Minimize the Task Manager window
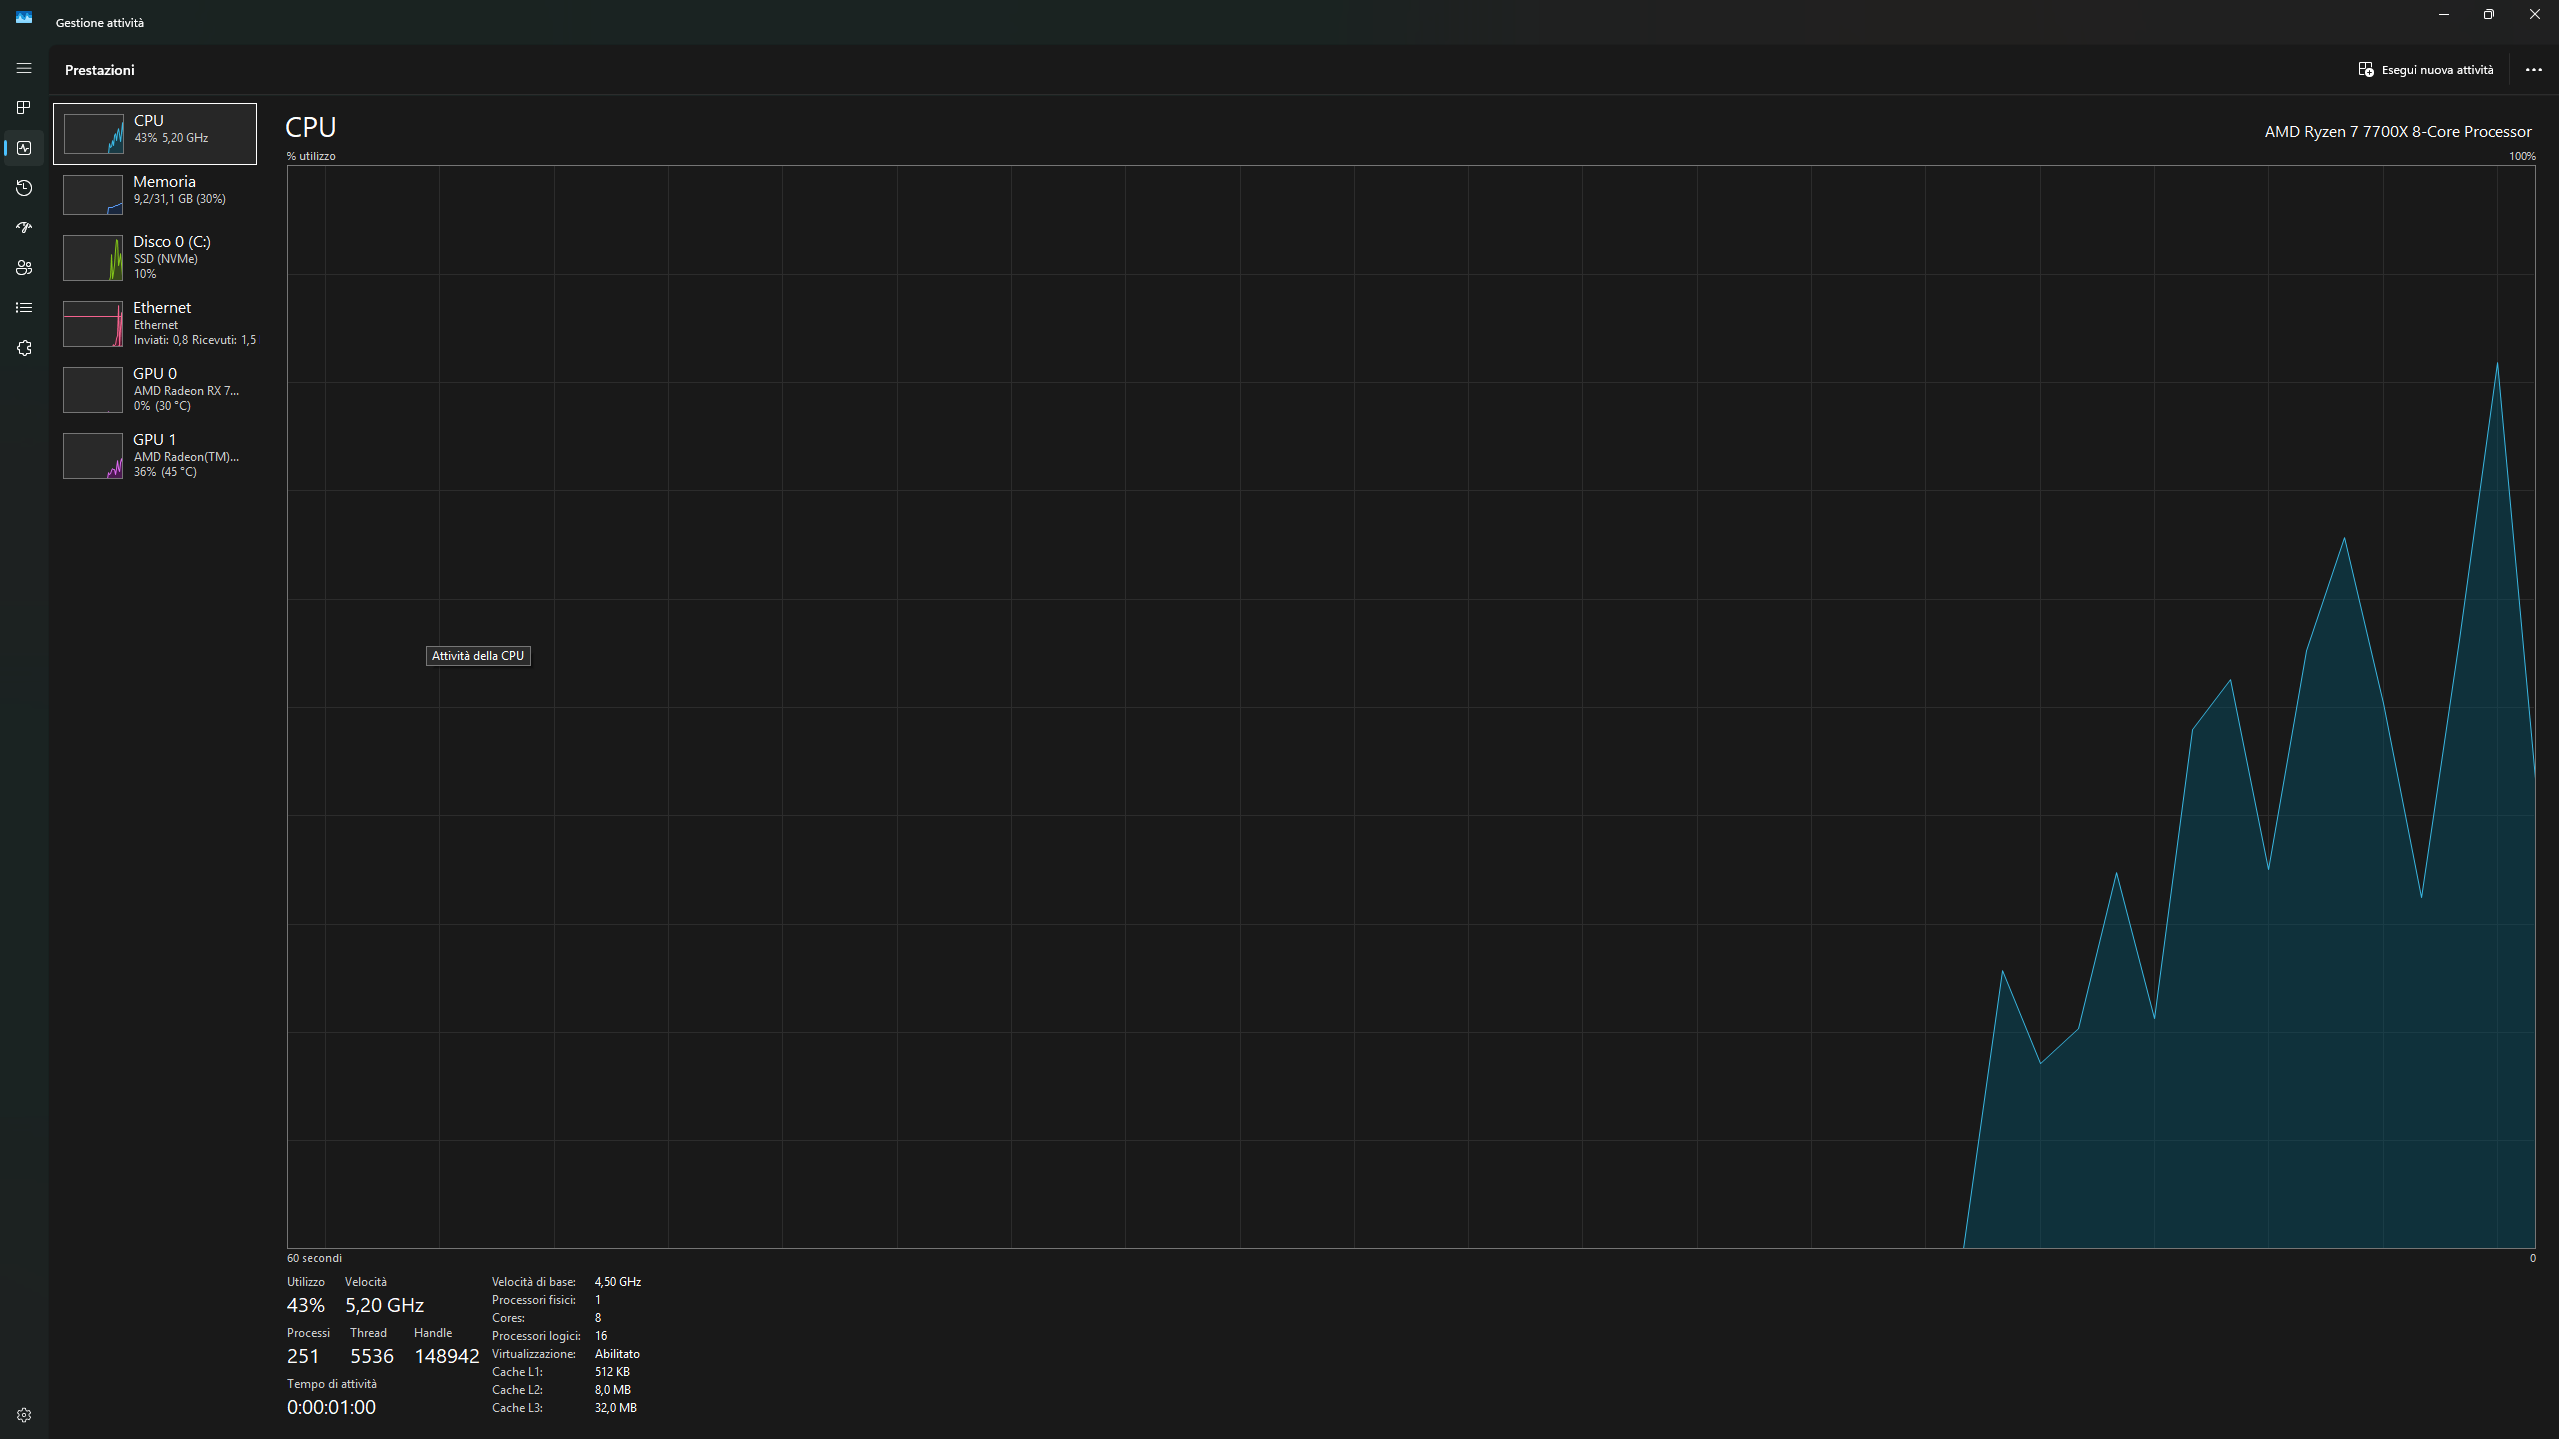2559x1439 pixels. click(x=2444, y=15)
